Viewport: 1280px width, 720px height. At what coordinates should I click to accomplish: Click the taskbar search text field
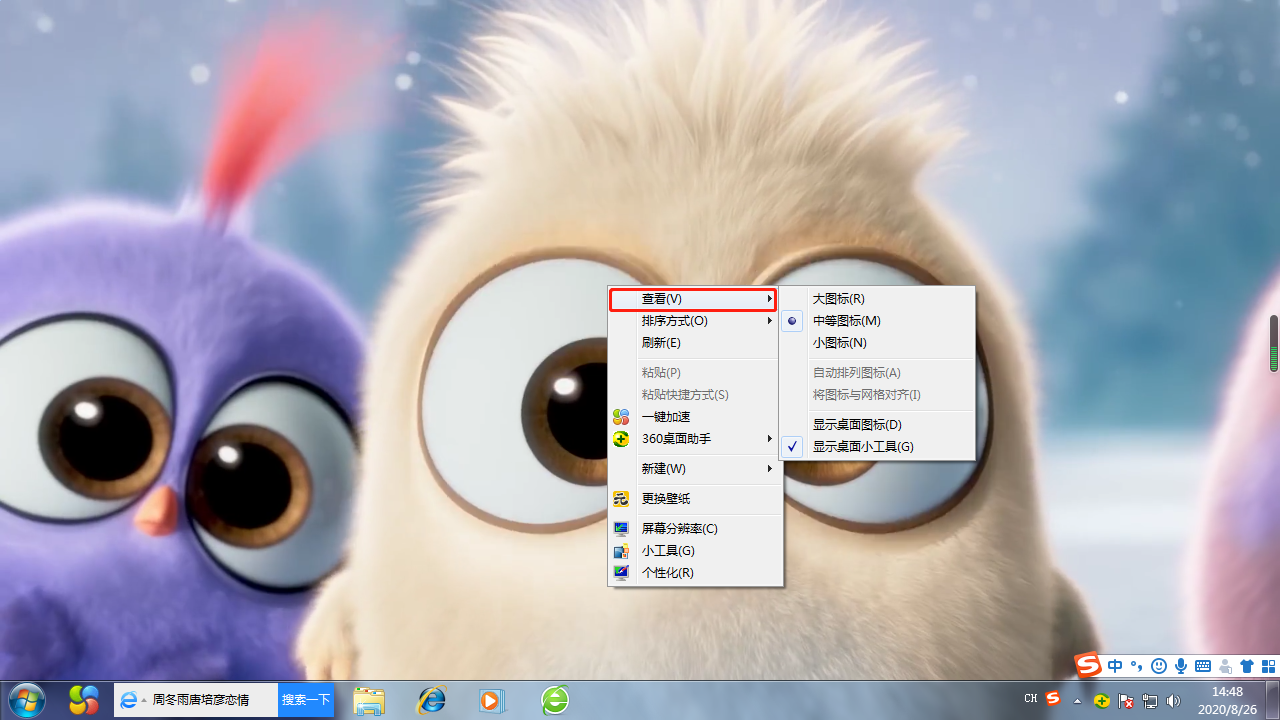[213, 701]
